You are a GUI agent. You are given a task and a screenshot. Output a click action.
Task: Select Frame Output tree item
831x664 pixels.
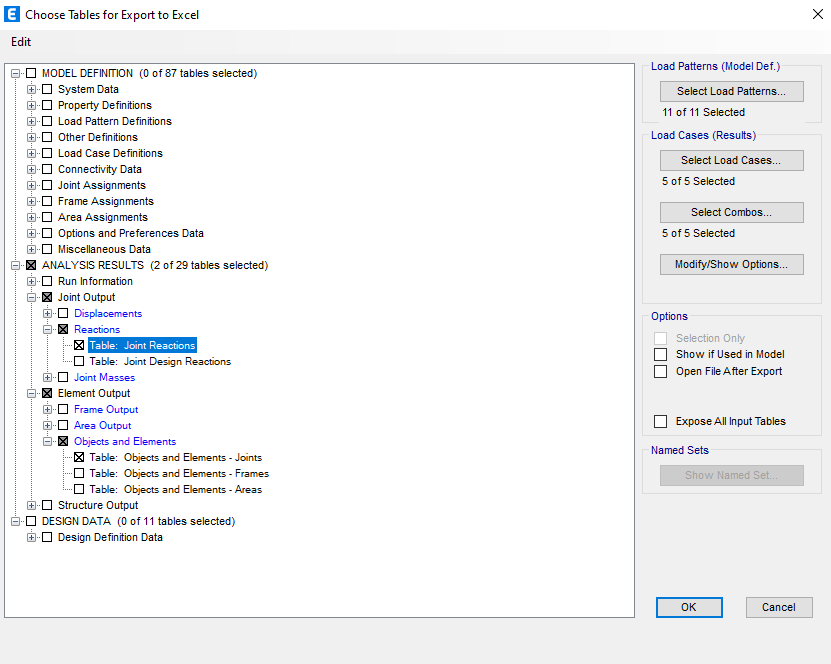(x=106, y=409)
